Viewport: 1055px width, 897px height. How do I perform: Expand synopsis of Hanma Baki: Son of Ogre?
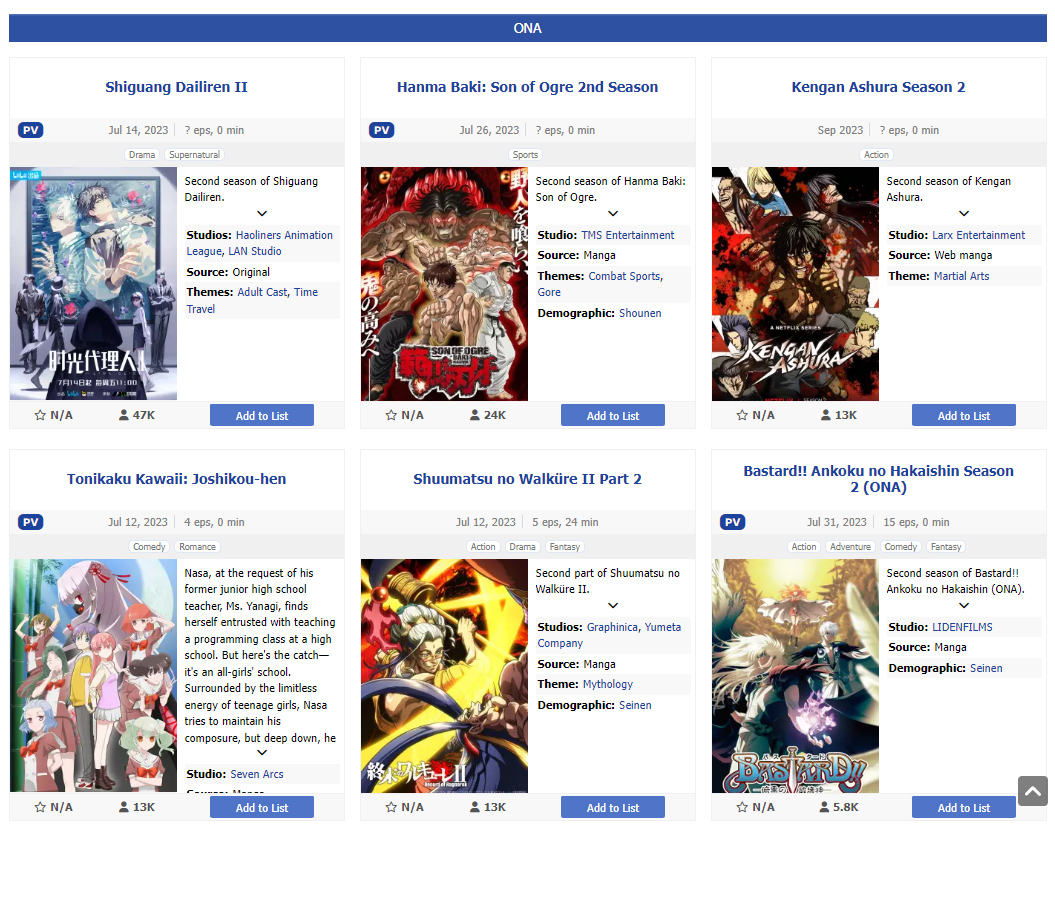(613, 213)
